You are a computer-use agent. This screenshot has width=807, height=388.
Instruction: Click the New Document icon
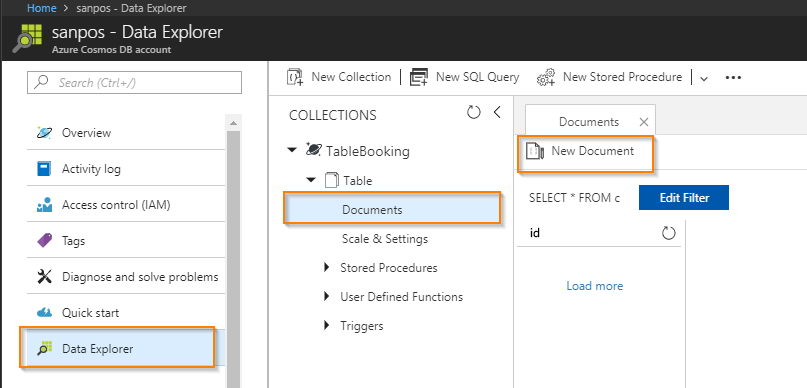point(535,151)
